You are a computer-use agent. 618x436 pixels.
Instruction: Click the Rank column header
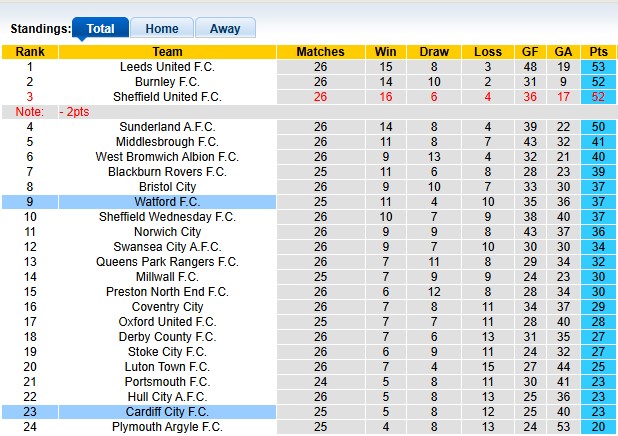[30, 52]
